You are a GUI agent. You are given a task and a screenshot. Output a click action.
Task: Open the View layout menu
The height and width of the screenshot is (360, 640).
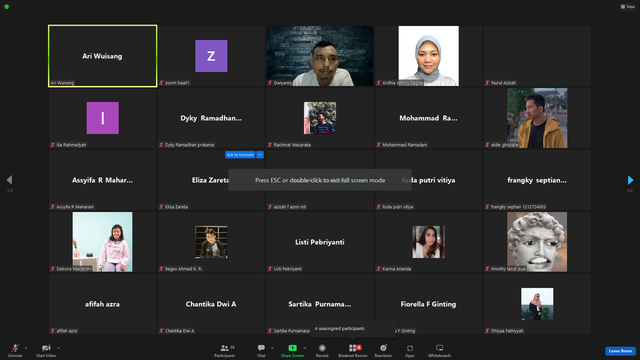point(628,7)
